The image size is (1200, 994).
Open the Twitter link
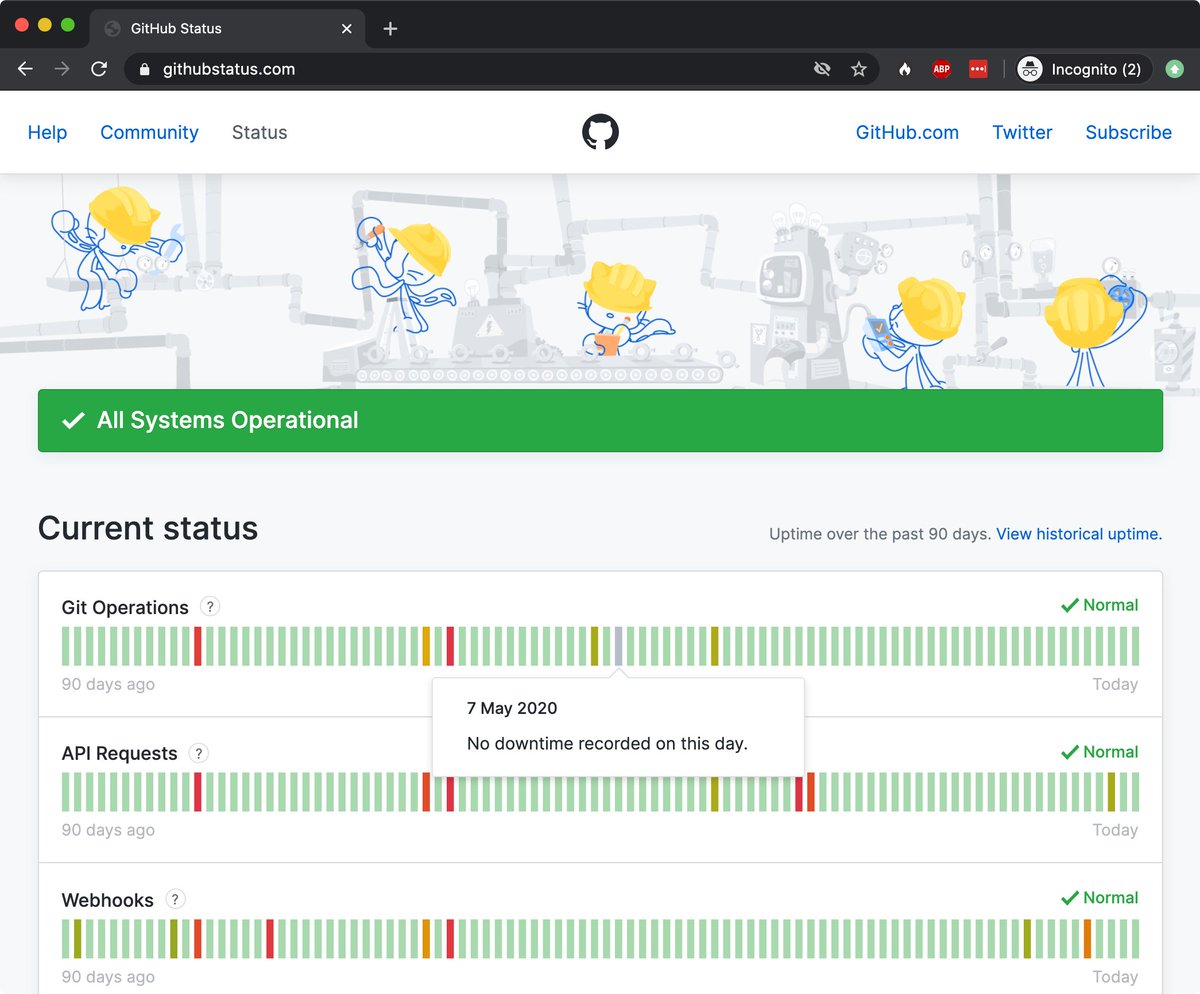click(x=1022, y=132)
